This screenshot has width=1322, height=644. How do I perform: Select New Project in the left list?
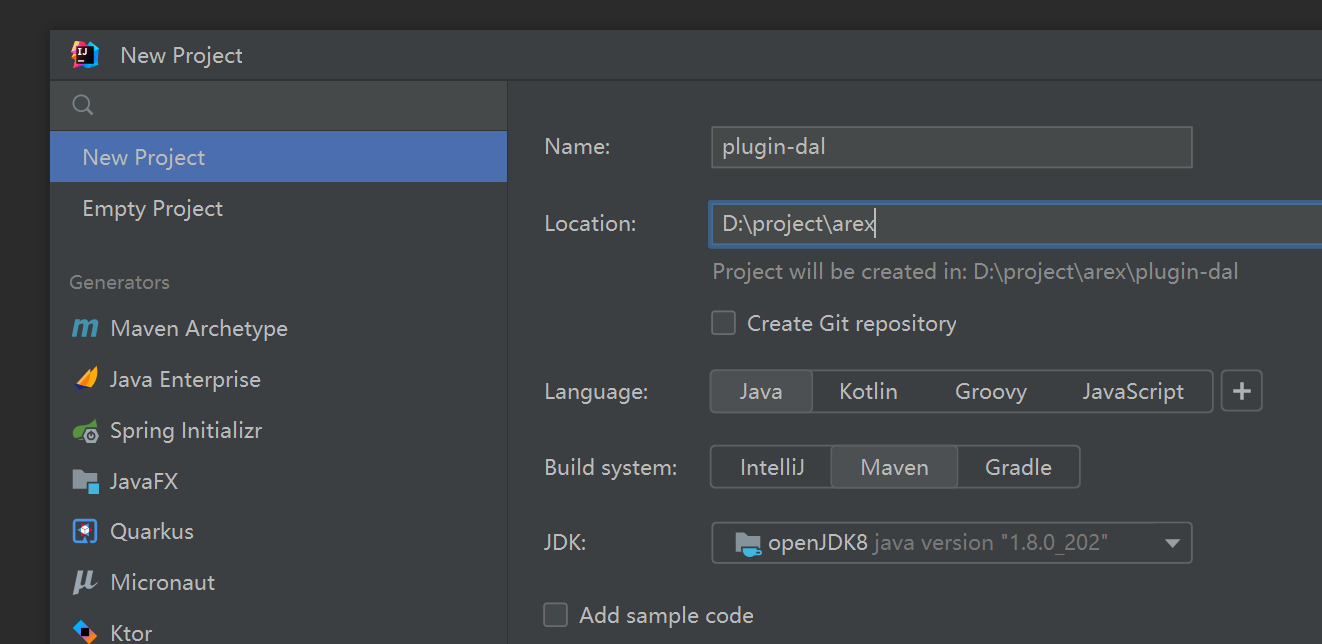278,157
